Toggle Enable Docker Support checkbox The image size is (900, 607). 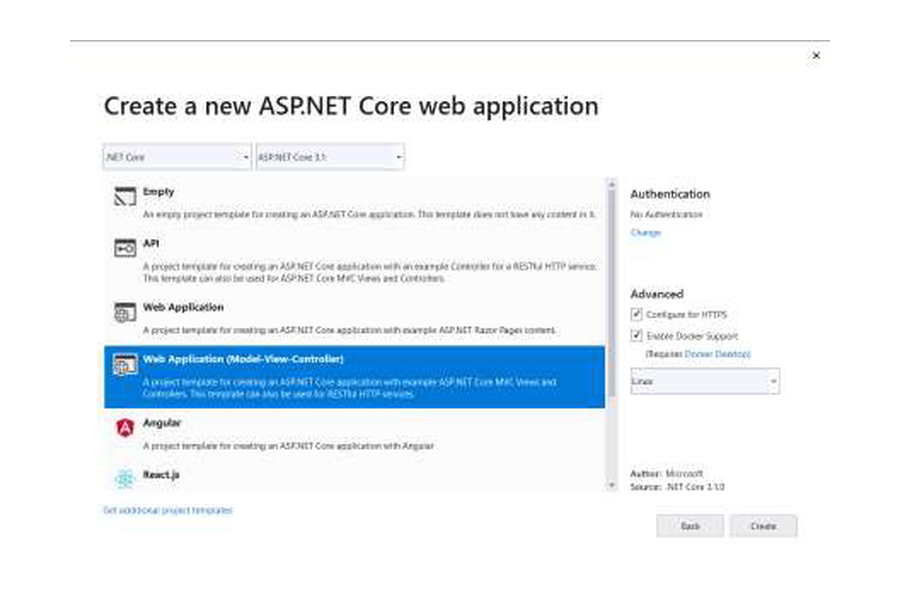(x=636, y=336)
